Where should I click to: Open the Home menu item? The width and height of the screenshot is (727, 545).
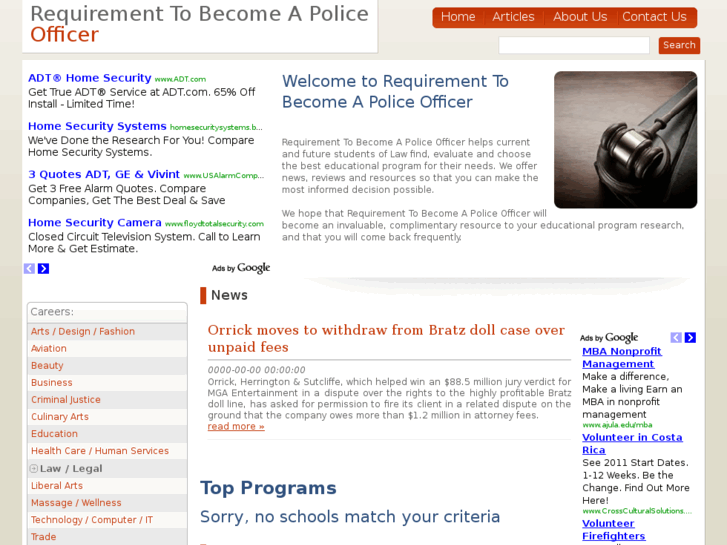458,17
